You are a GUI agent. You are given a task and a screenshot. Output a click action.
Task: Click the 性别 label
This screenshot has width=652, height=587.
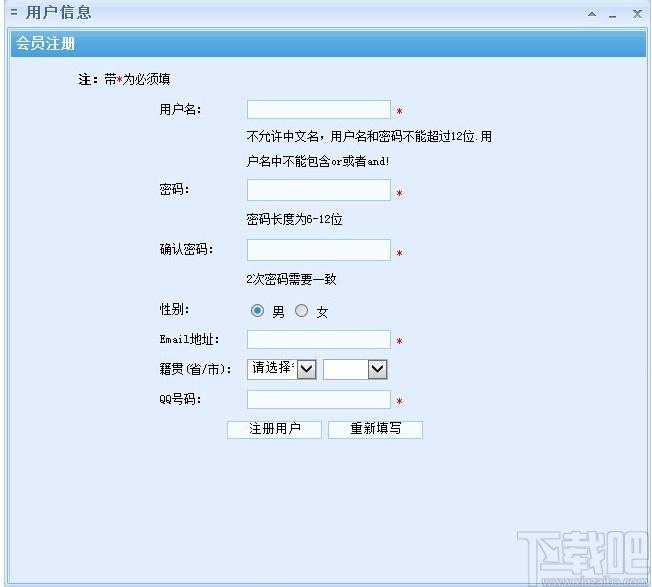pos(174,309)
